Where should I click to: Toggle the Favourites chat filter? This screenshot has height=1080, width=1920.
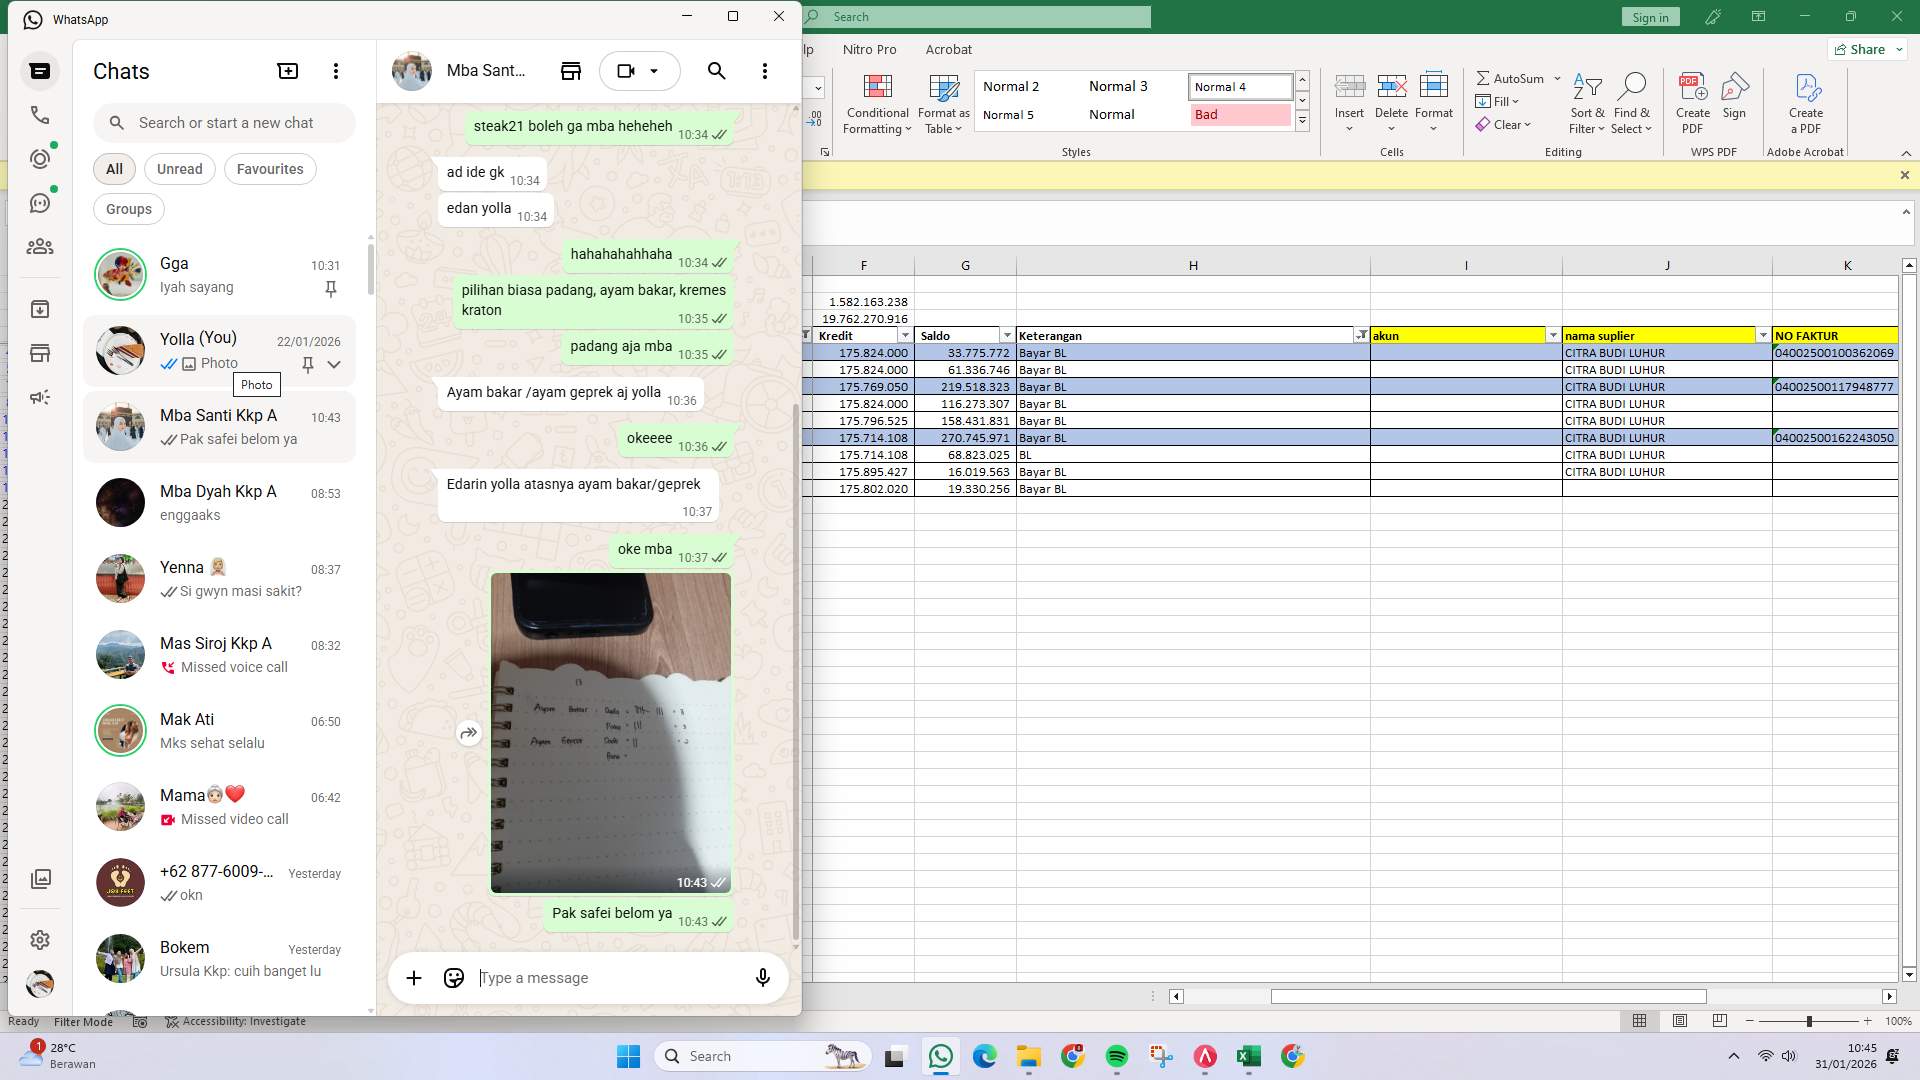click(269, 169)
